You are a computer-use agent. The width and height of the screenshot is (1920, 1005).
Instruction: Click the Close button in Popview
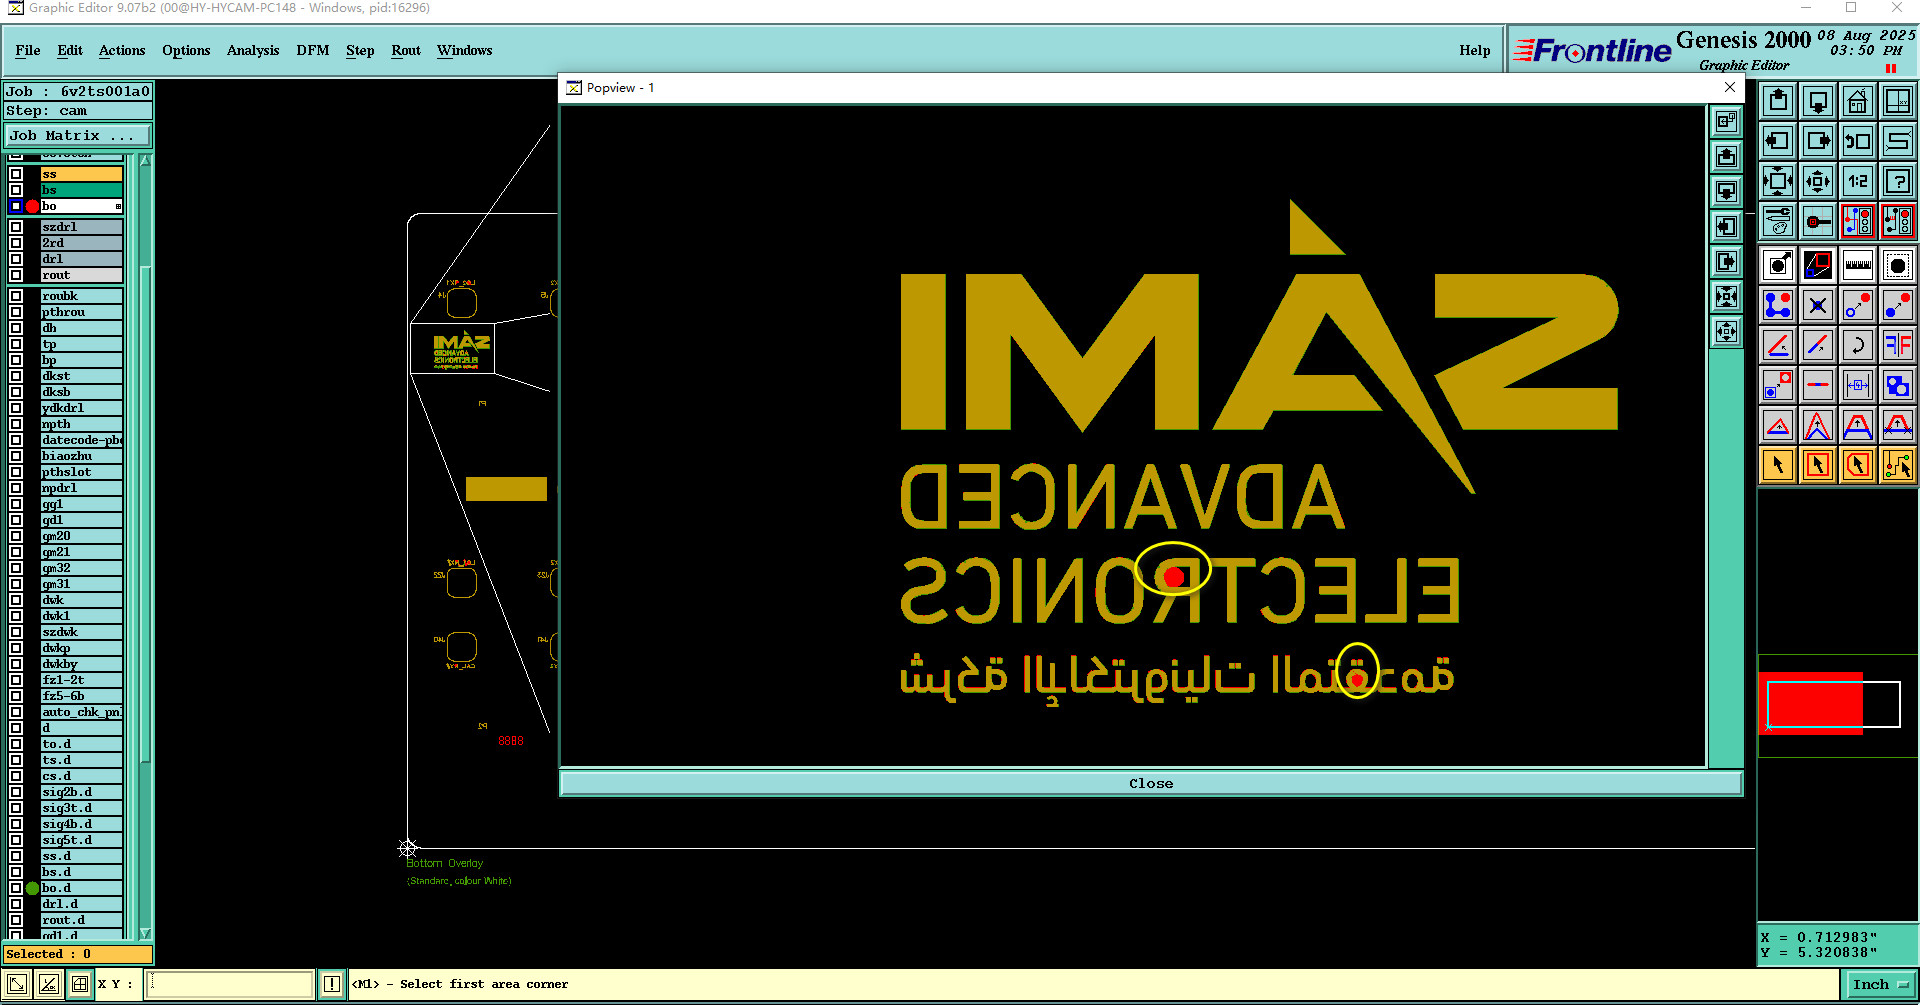[x=1151, y=783]
